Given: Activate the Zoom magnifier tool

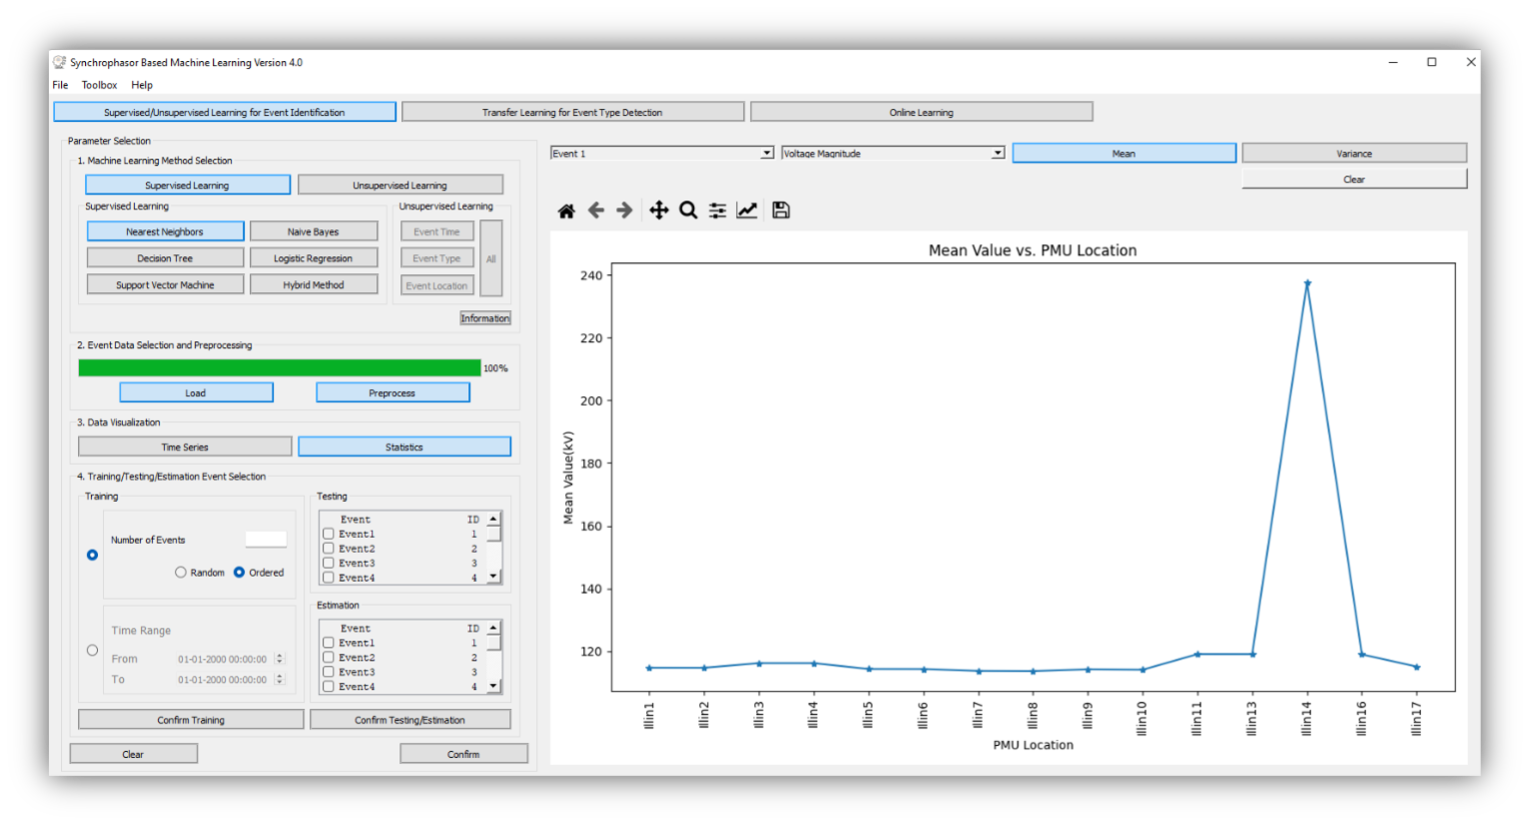Looking at the screenshot, I should [688, 210].
